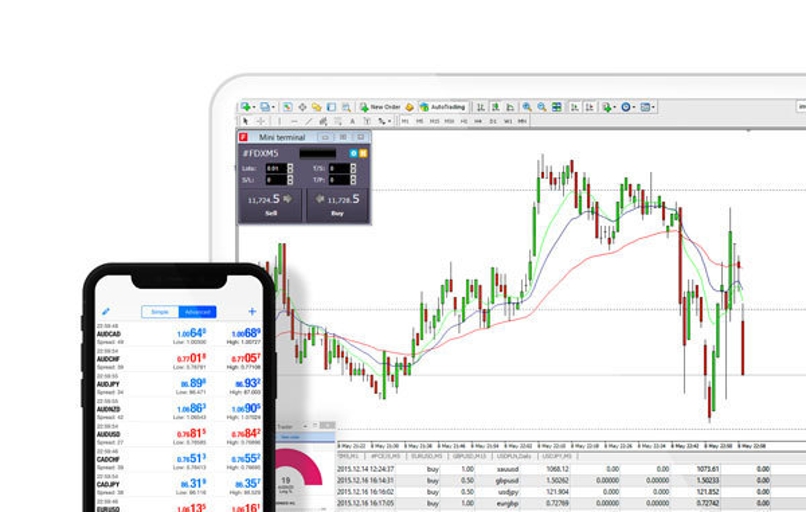Viewport: 806px width, 512px height.
Task: Switch to Advanced view on phone
Action: [x=197, y=312]
